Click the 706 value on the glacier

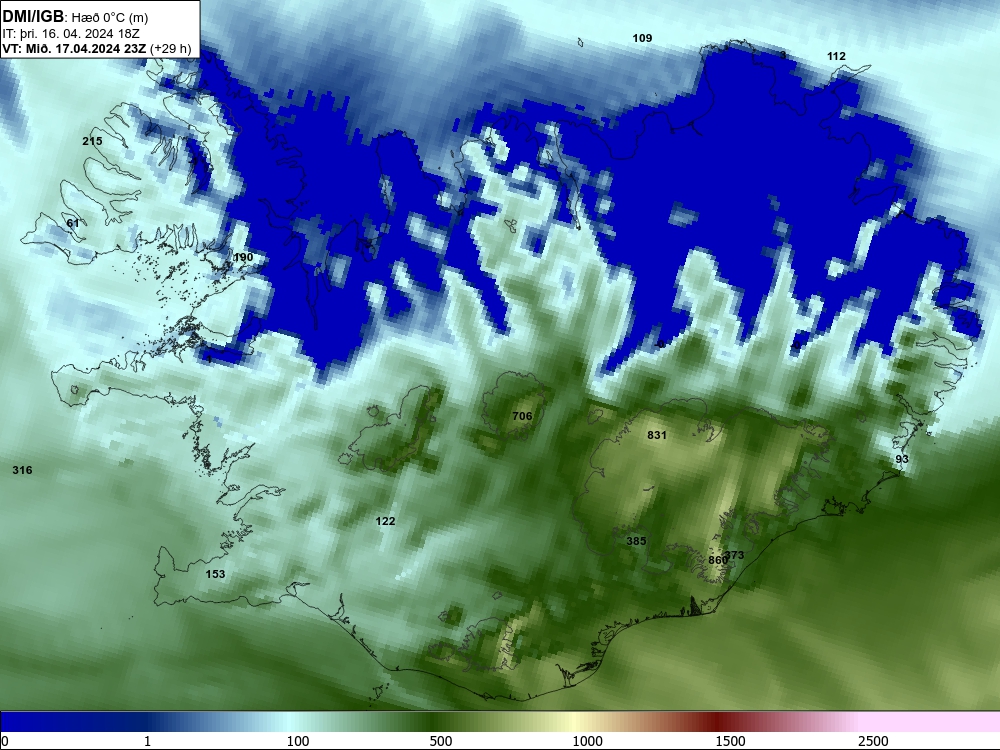522,416
